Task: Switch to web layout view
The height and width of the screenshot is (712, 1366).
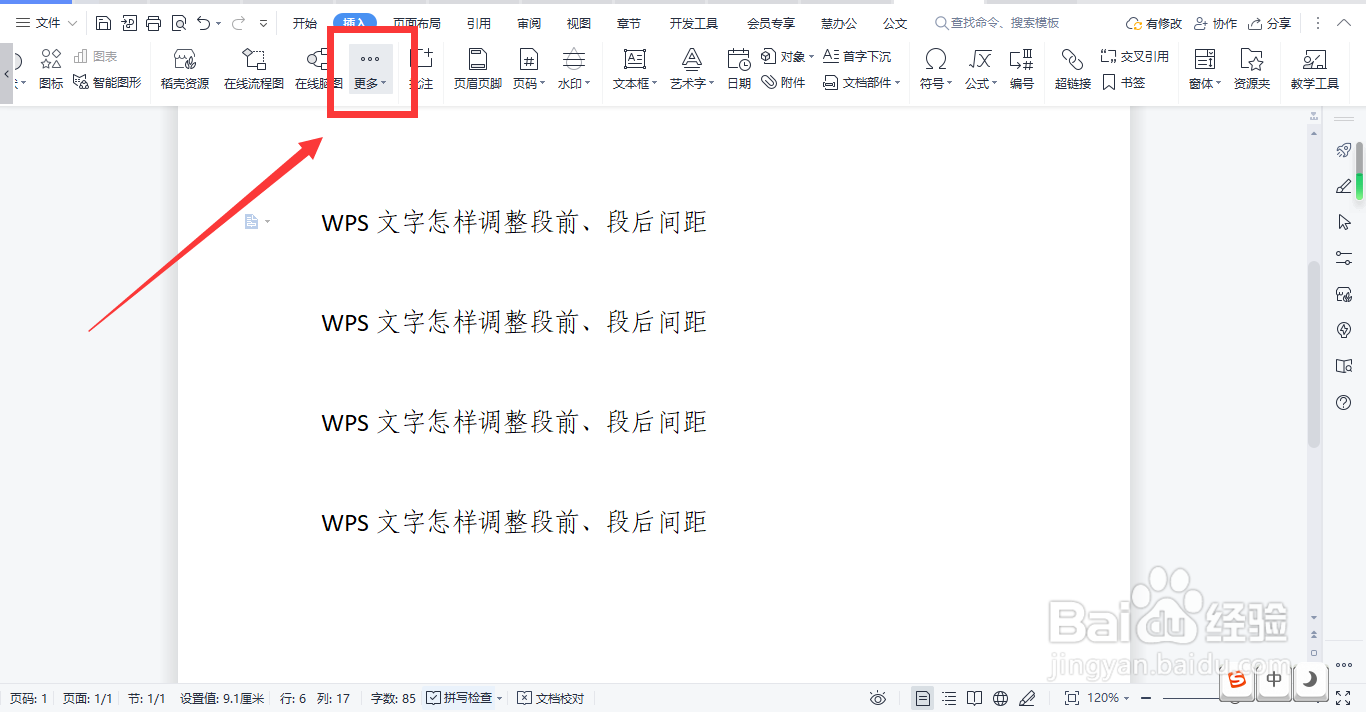Action: (x=1001, y=698)
